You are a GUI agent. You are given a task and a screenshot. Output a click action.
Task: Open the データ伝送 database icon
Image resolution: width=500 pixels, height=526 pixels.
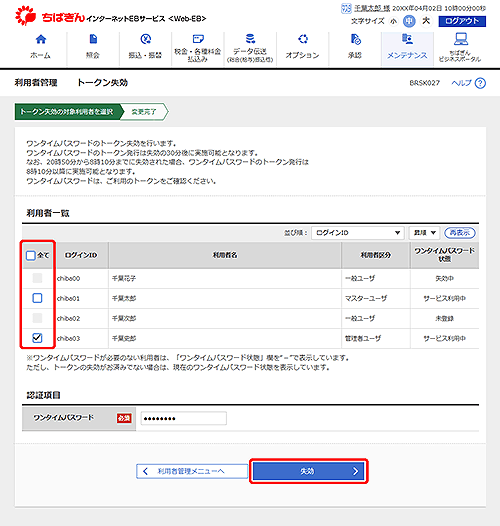pos(250,39)
